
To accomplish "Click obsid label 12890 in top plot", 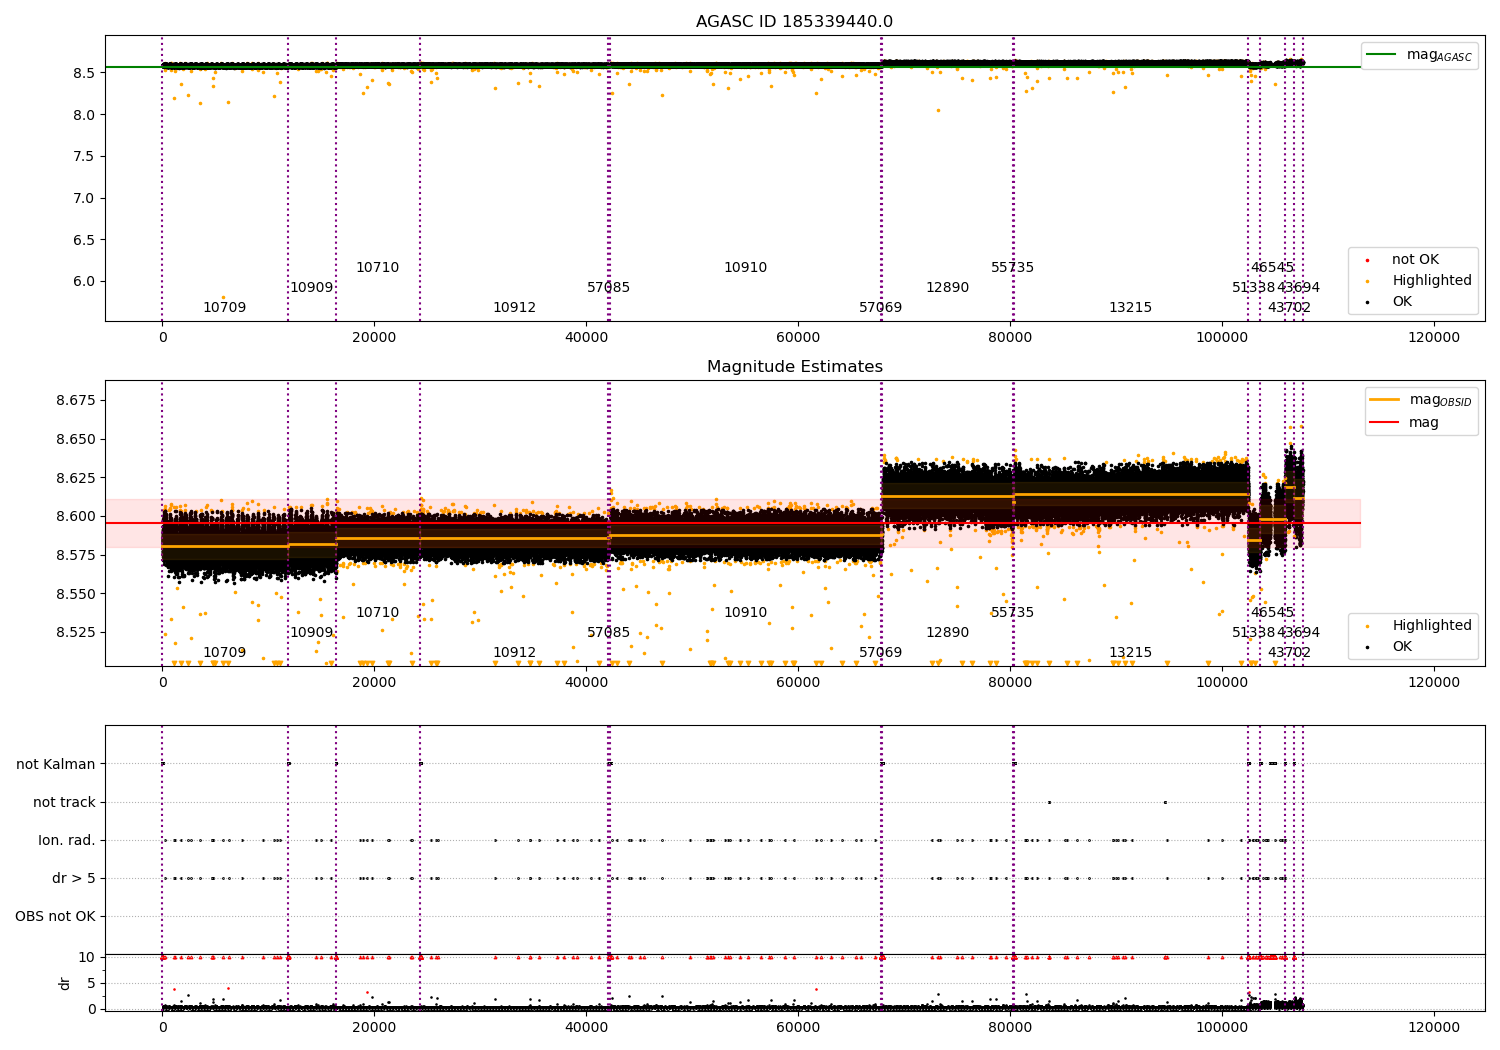I will [x=947, y=288].
